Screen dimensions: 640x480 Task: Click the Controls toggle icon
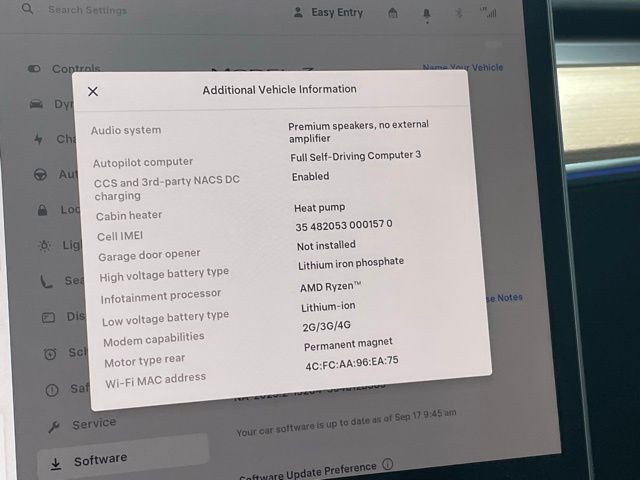tap(34, 69)
